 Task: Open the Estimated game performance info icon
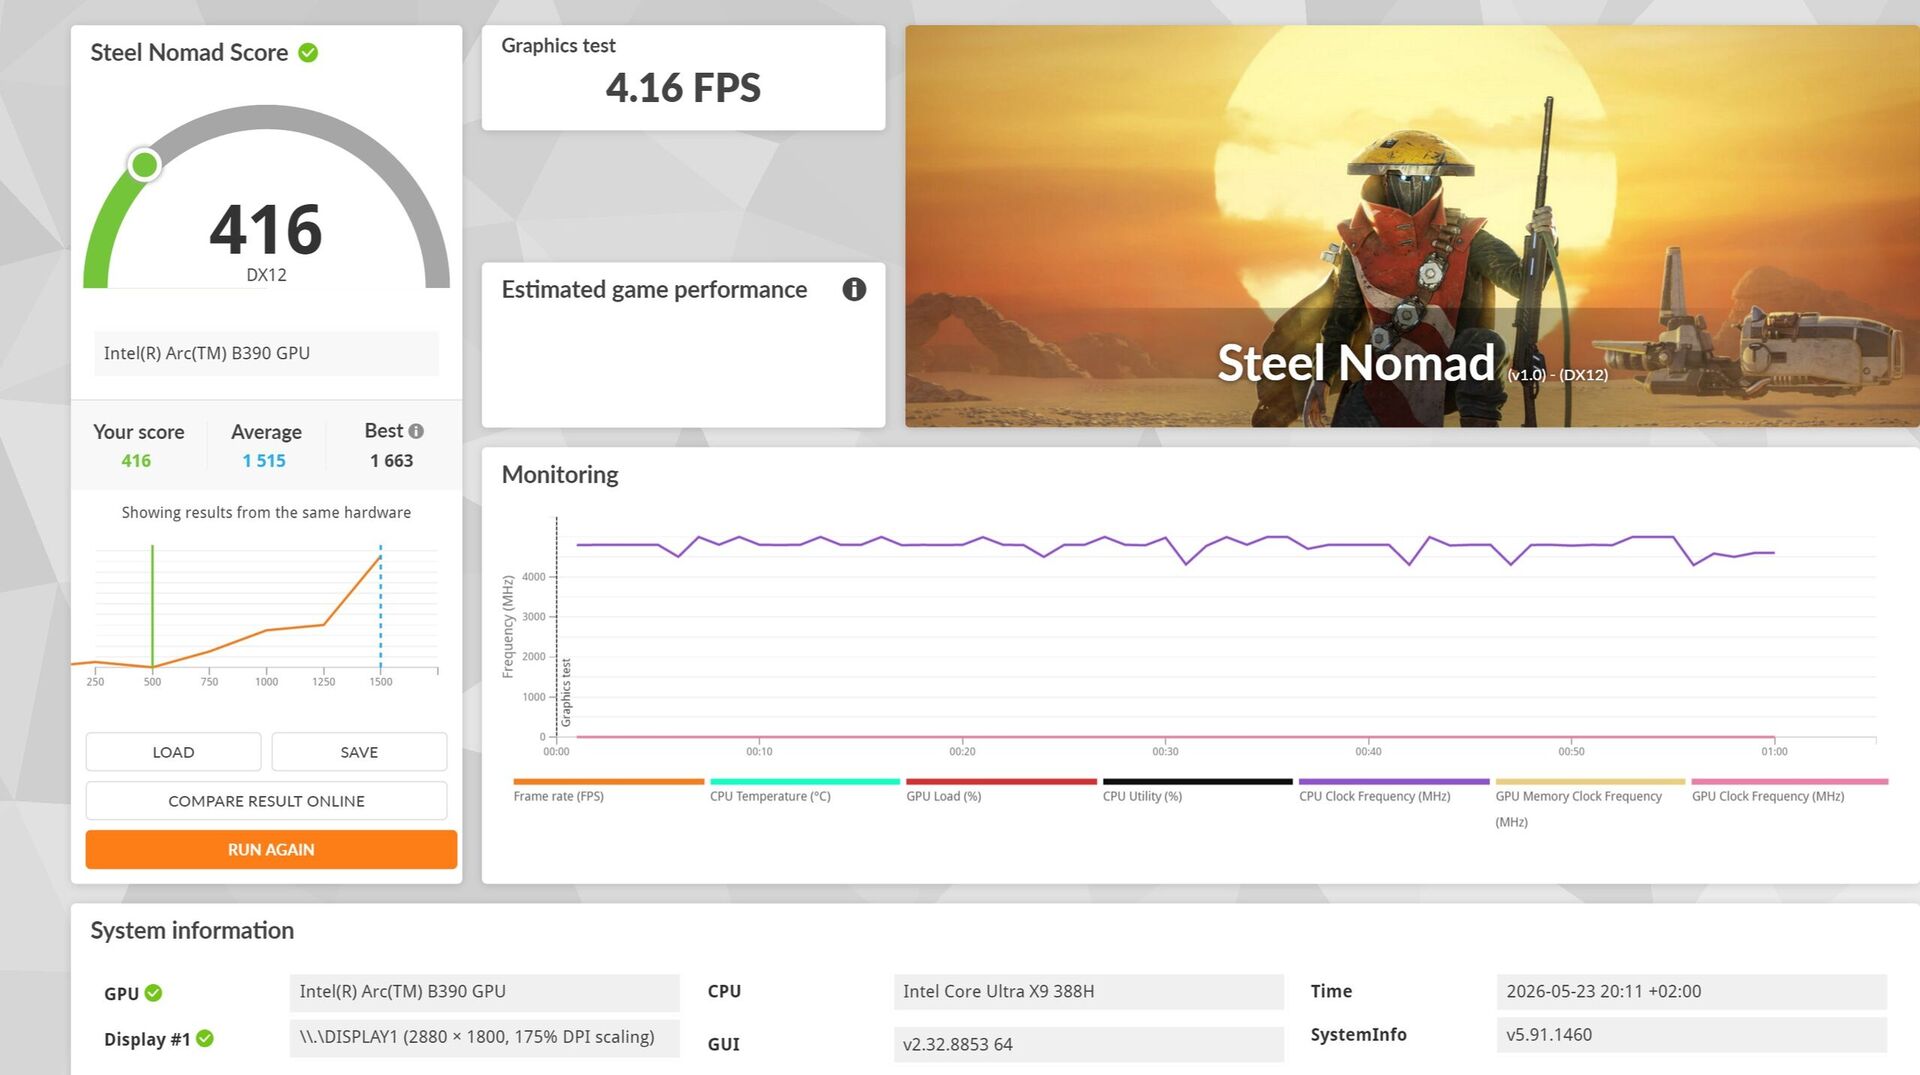(854, 289)
